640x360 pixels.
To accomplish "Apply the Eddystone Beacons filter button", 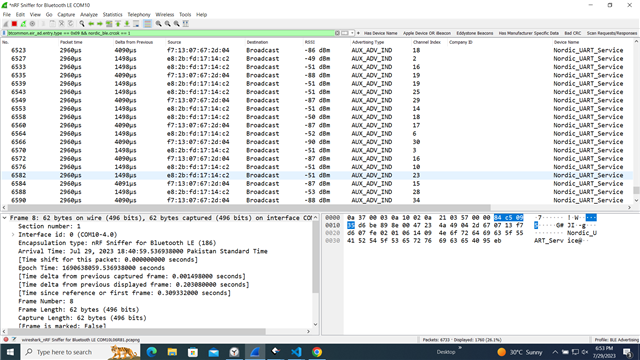I will click(475, 33).
